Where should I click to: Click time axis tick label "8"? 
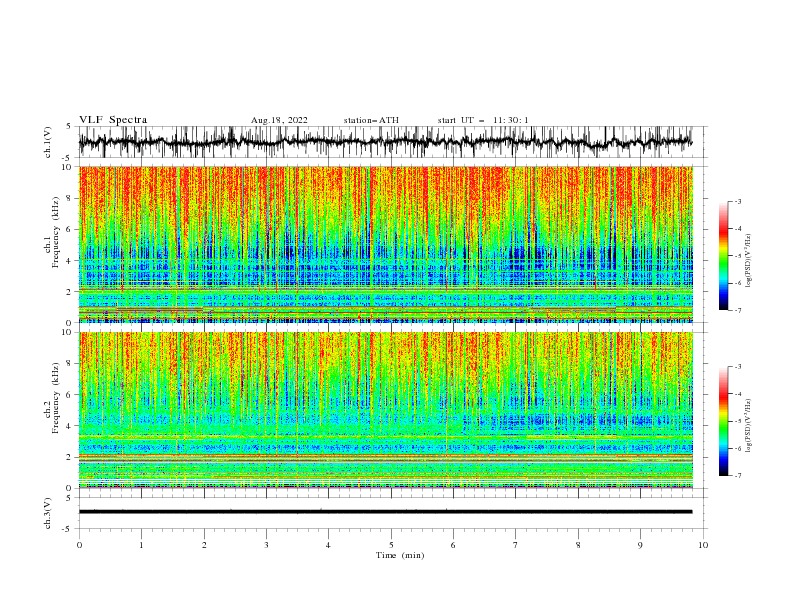(578, 545)
